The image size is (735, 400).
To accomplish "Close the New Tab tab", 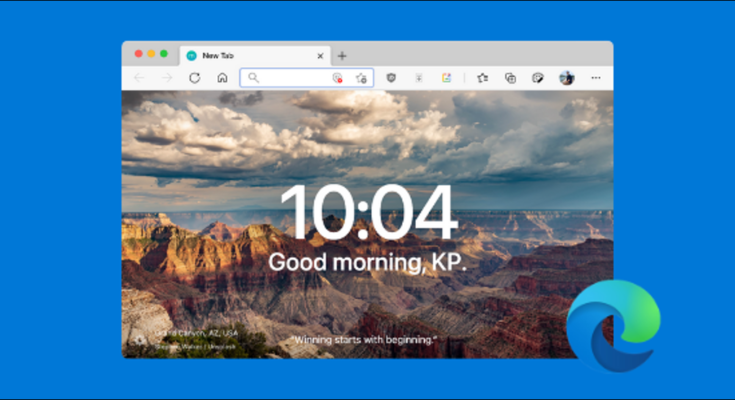I will (x=321, y=56).
